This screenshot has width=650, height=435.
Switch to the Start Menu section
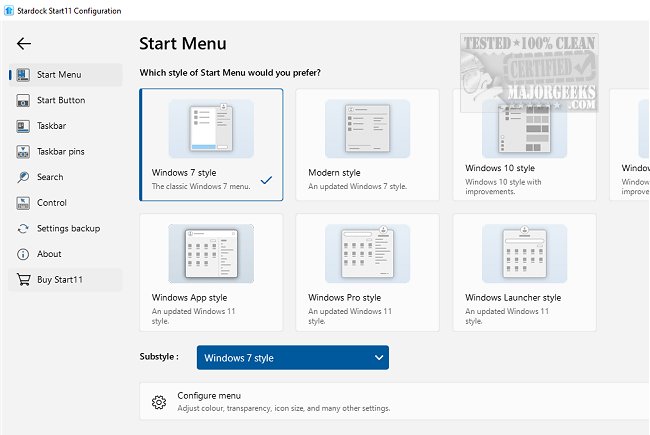point(59,75)
